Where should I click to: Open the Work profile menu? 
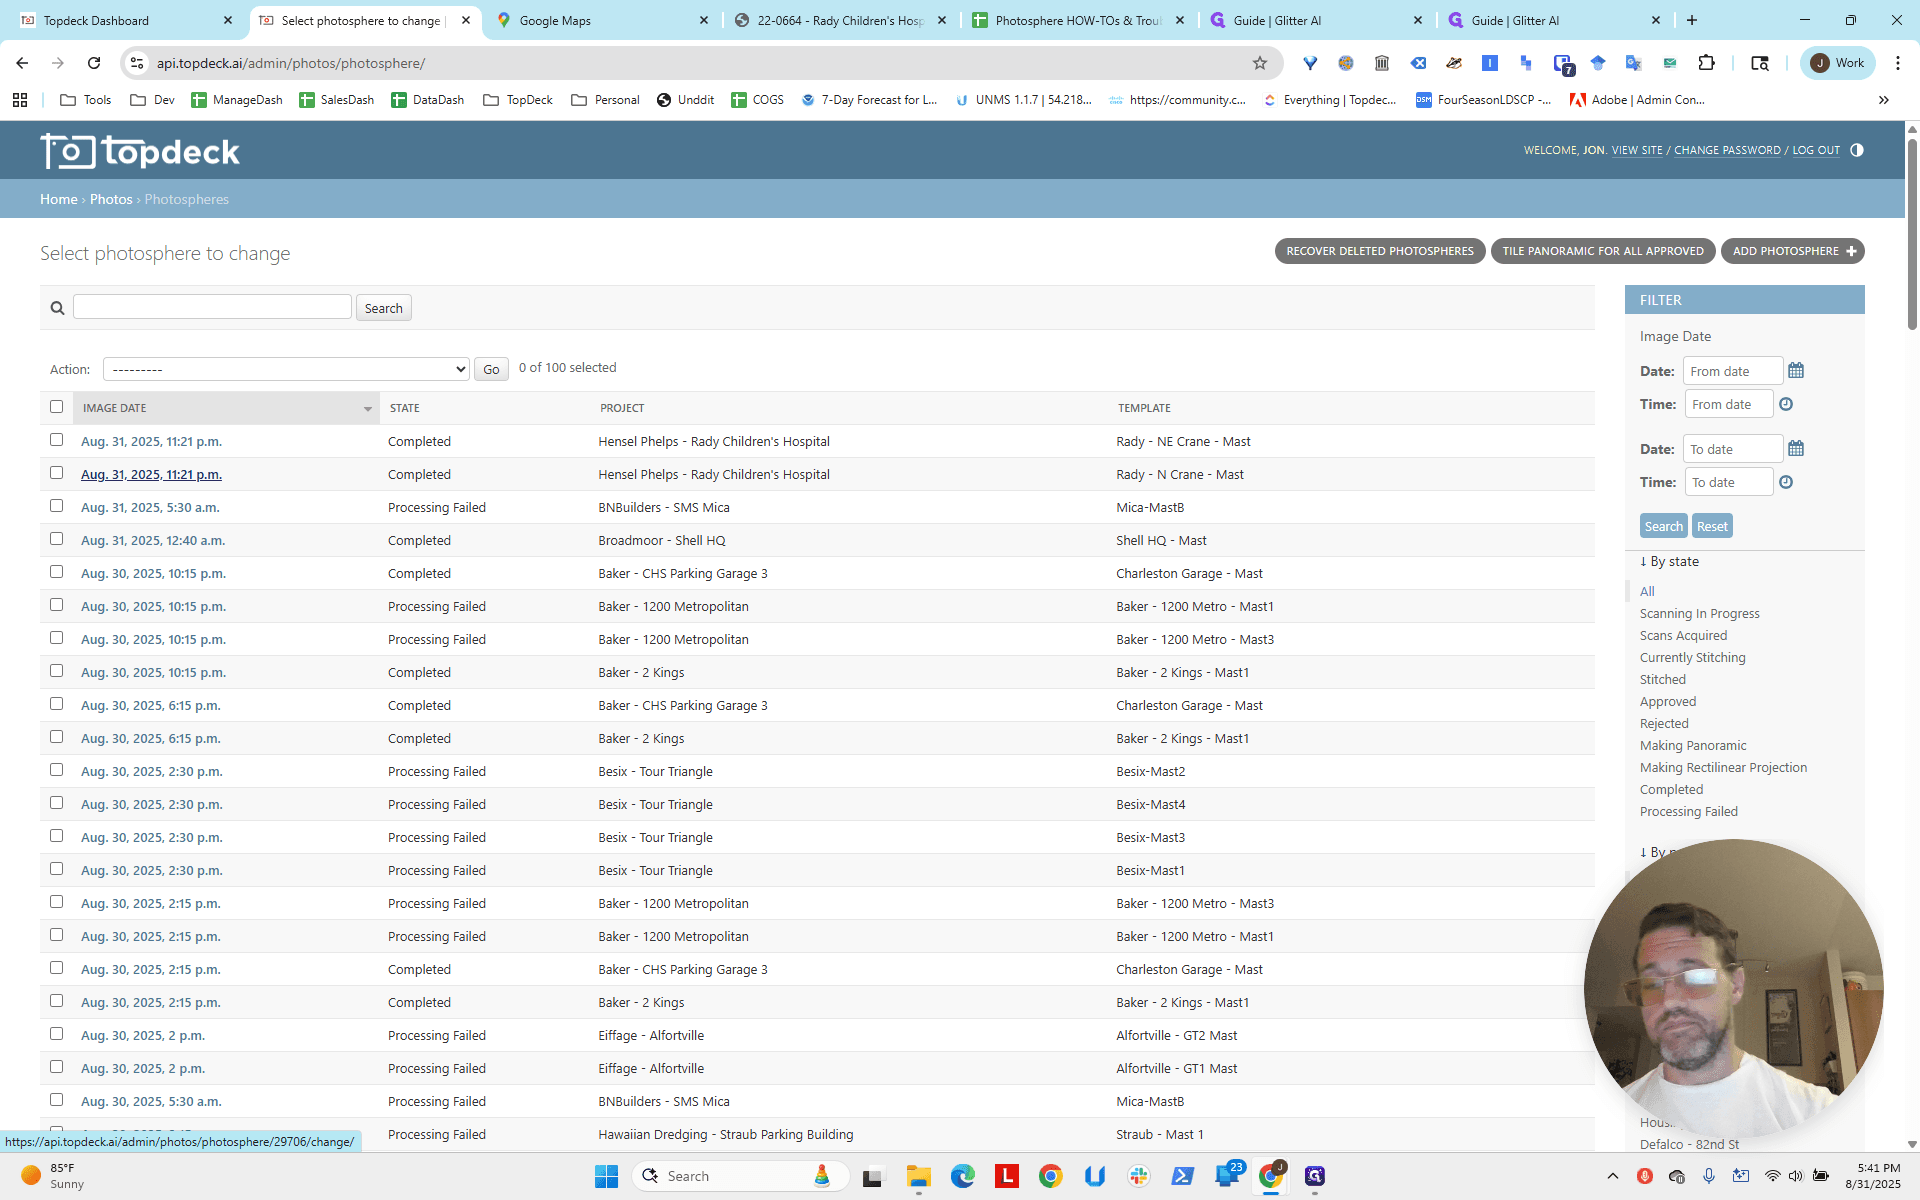(x=1838, y=63)
